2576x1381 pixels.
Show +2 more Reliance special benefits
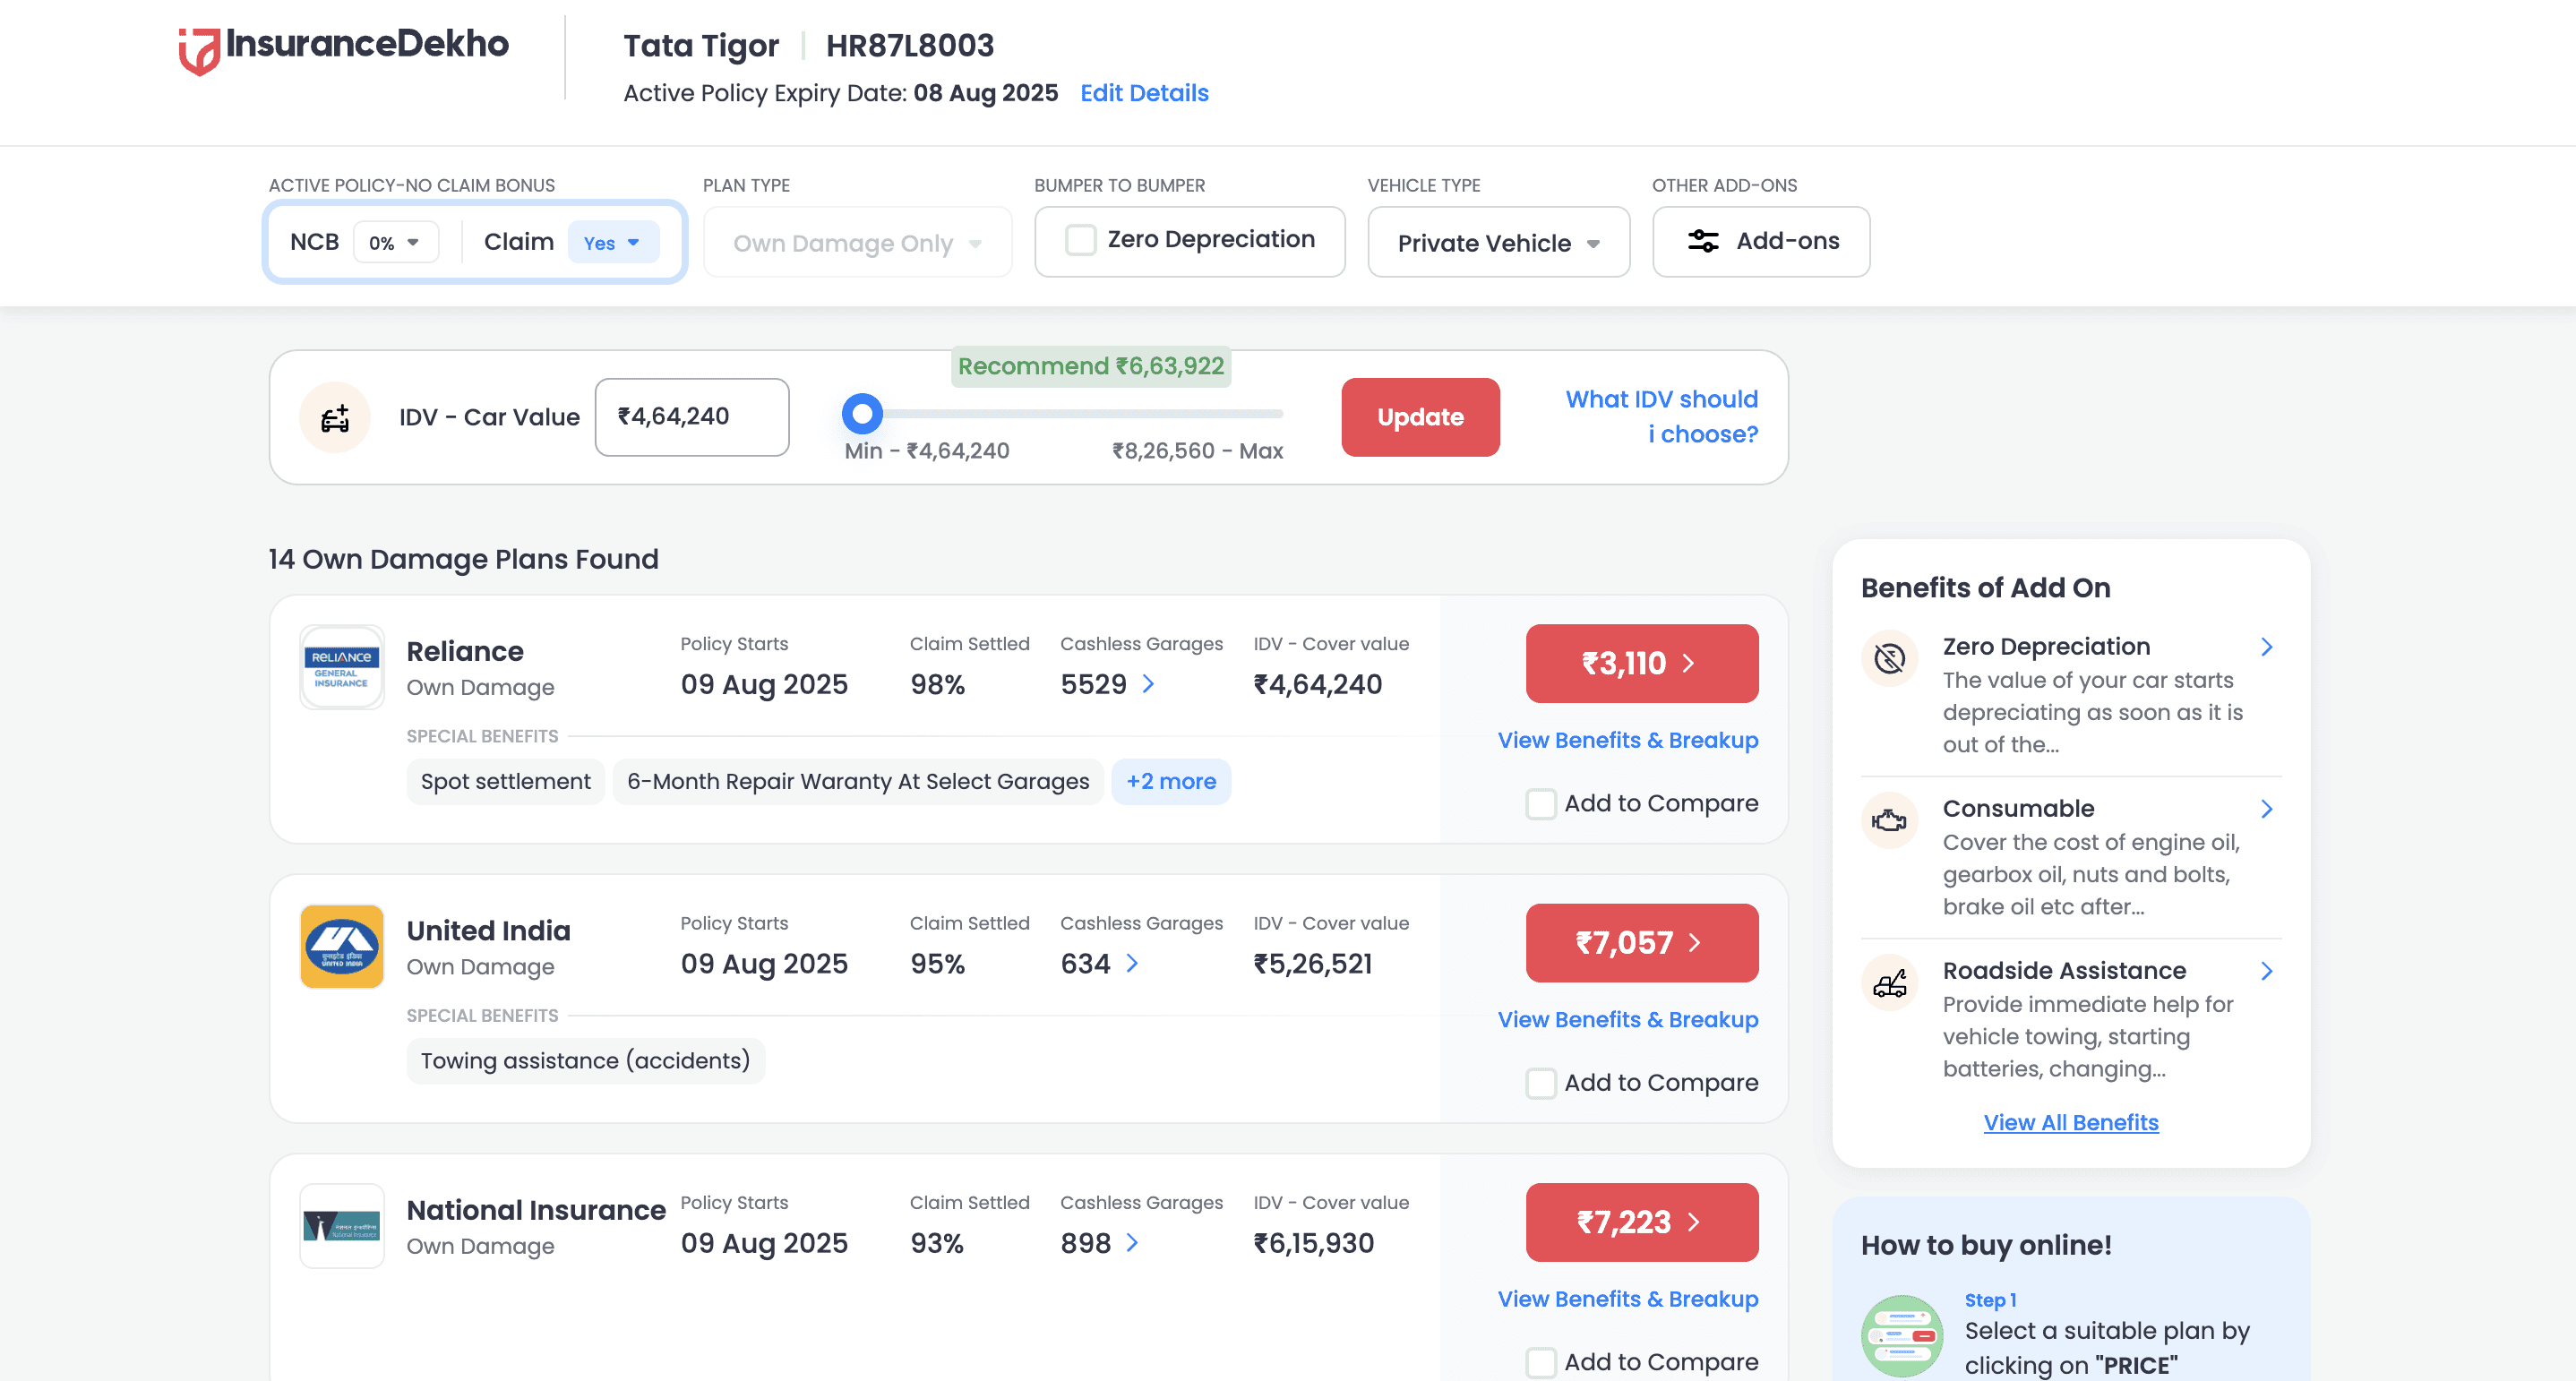pyautogui.click(x=1170, y=782)
